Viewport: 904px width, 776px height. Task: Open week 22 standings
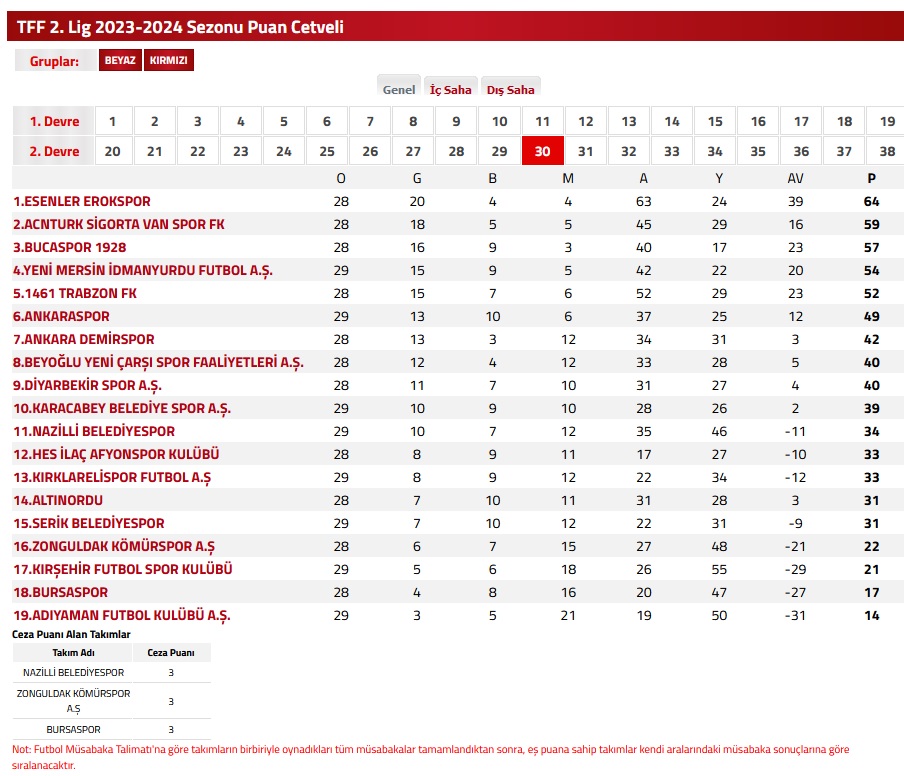click(198, 151)
